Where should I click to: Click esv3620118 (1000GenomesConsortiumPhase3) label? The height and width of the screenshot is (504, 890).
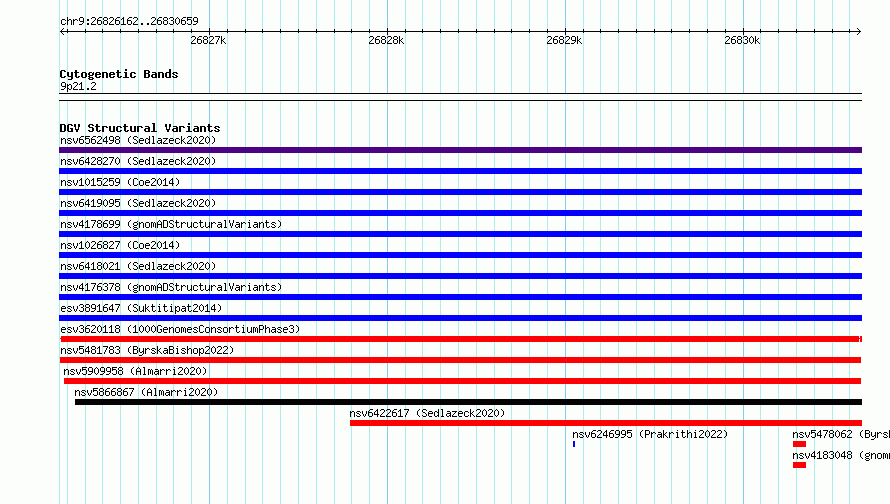click(x=180, y=329)
